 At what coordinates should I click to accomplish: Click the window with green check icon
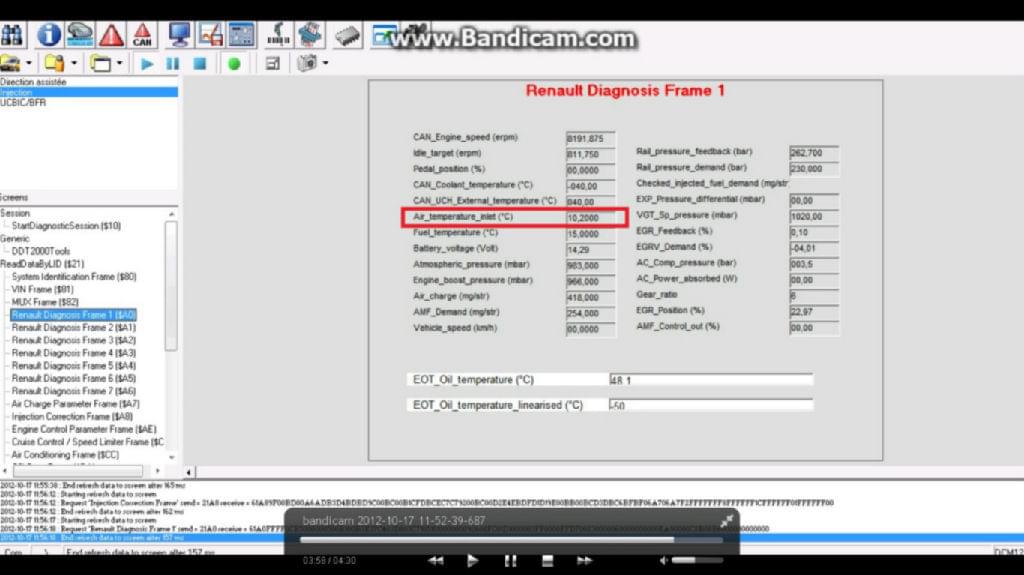click(383, 35)
